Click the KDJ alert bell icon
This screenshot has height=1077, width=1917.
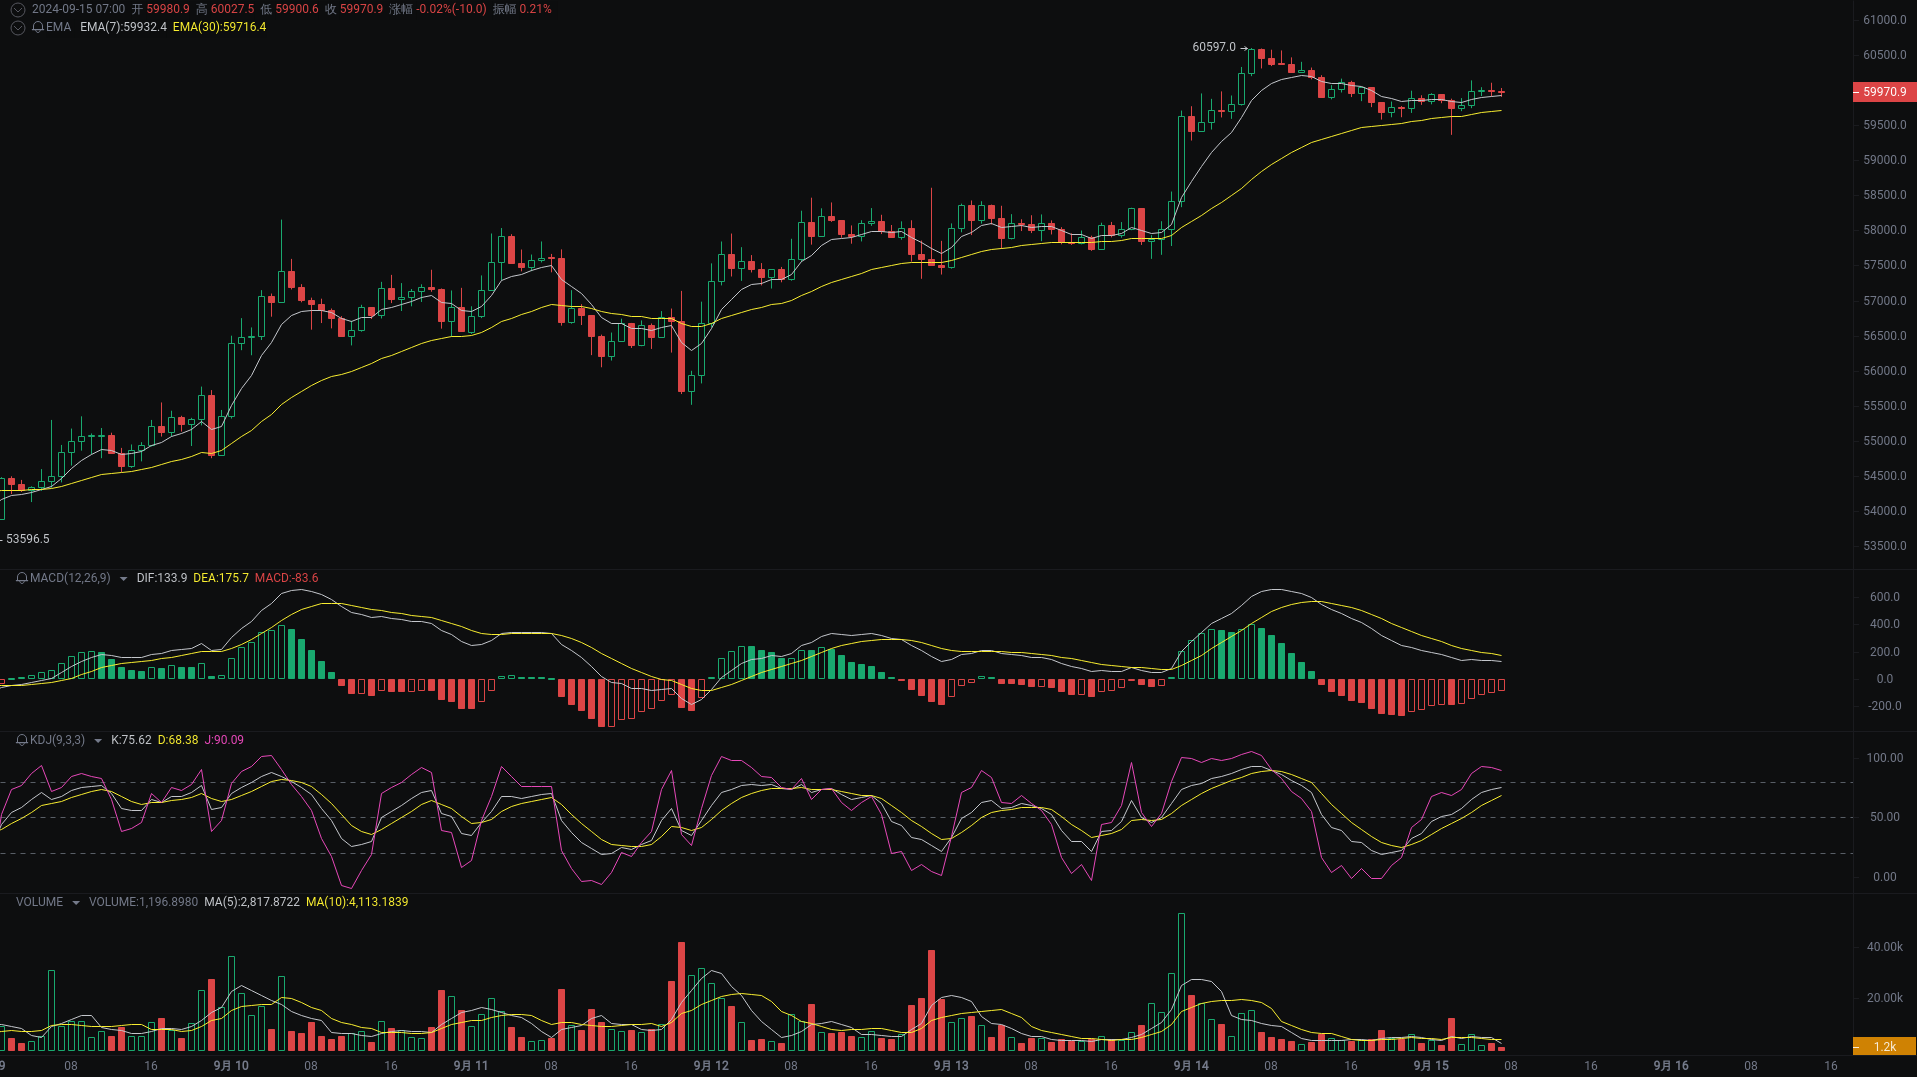click(x=21, y=740)
